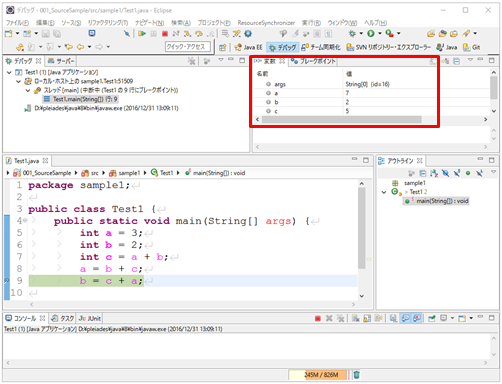Image resolution: width=502 pixels, height=384 pixels.
Task: Click Variables view horizontal scrollbar thumb
Action: click(342, 119)
